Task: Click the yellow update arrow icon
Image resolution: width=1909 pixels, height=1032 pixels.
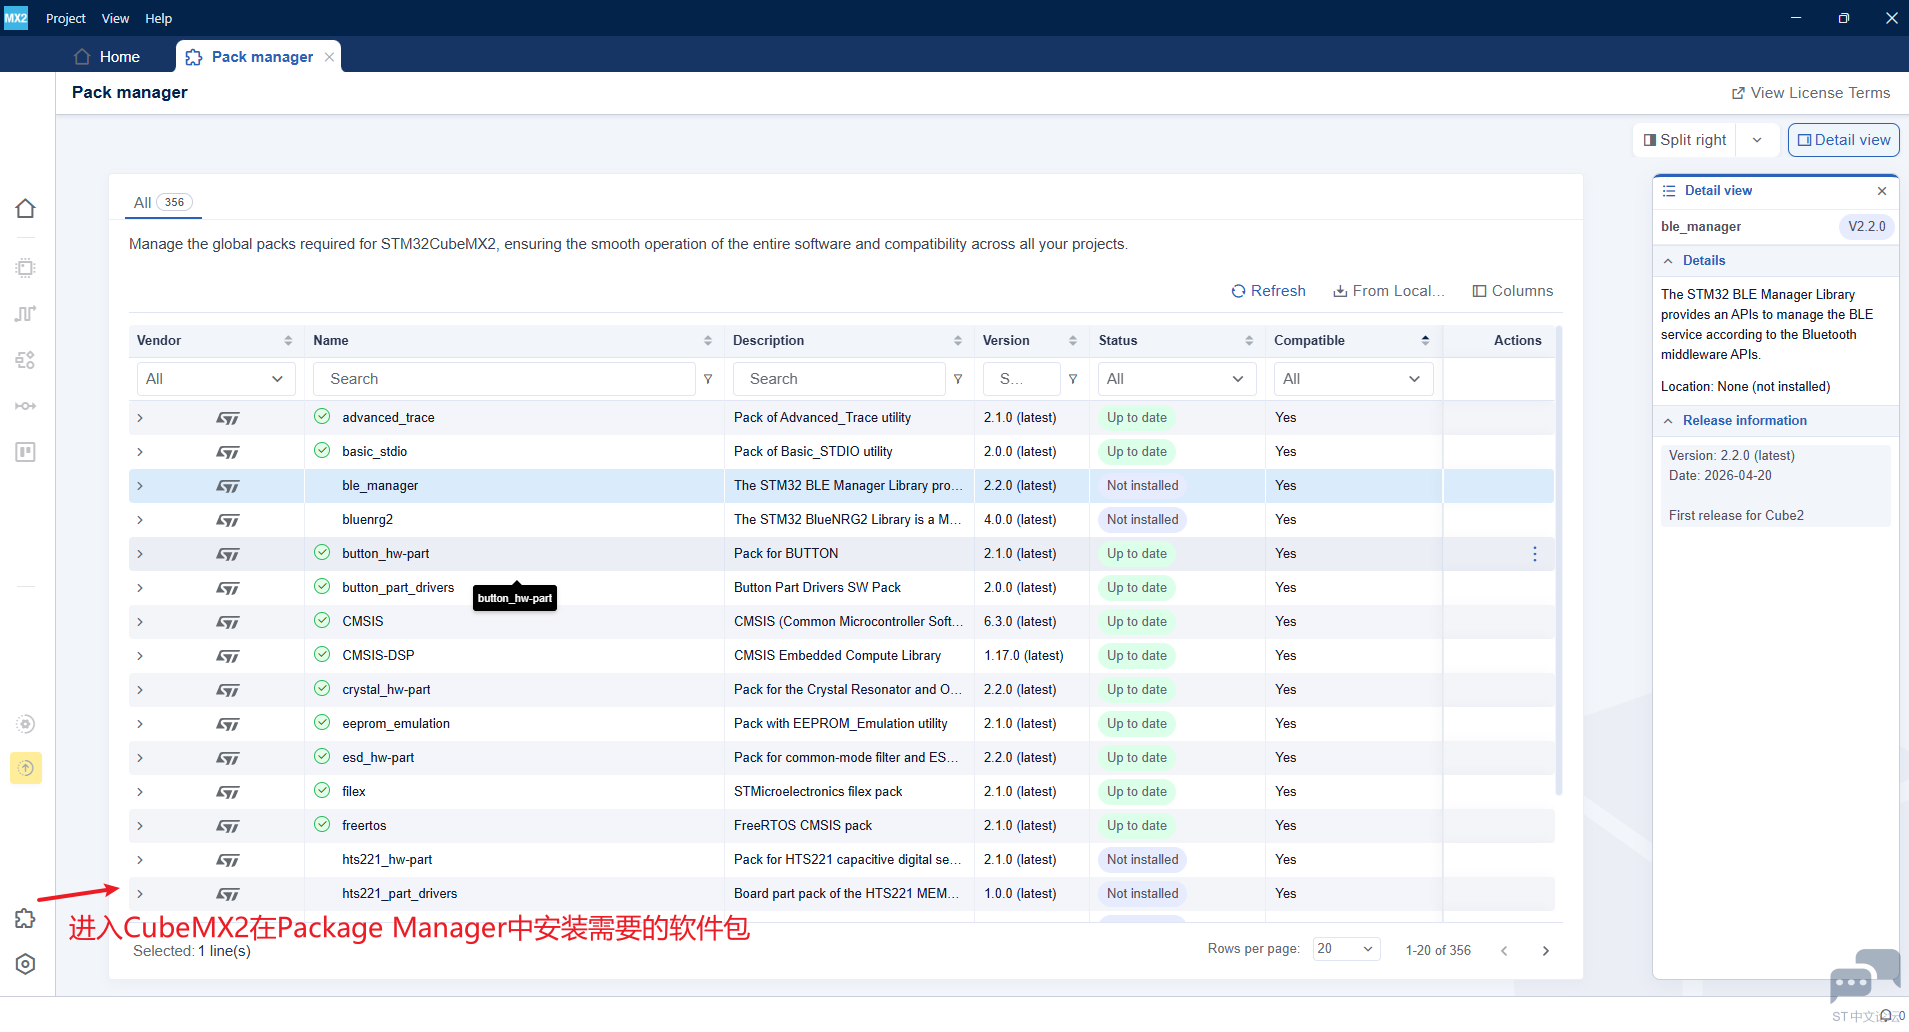Action: click(x=26, y=768)
